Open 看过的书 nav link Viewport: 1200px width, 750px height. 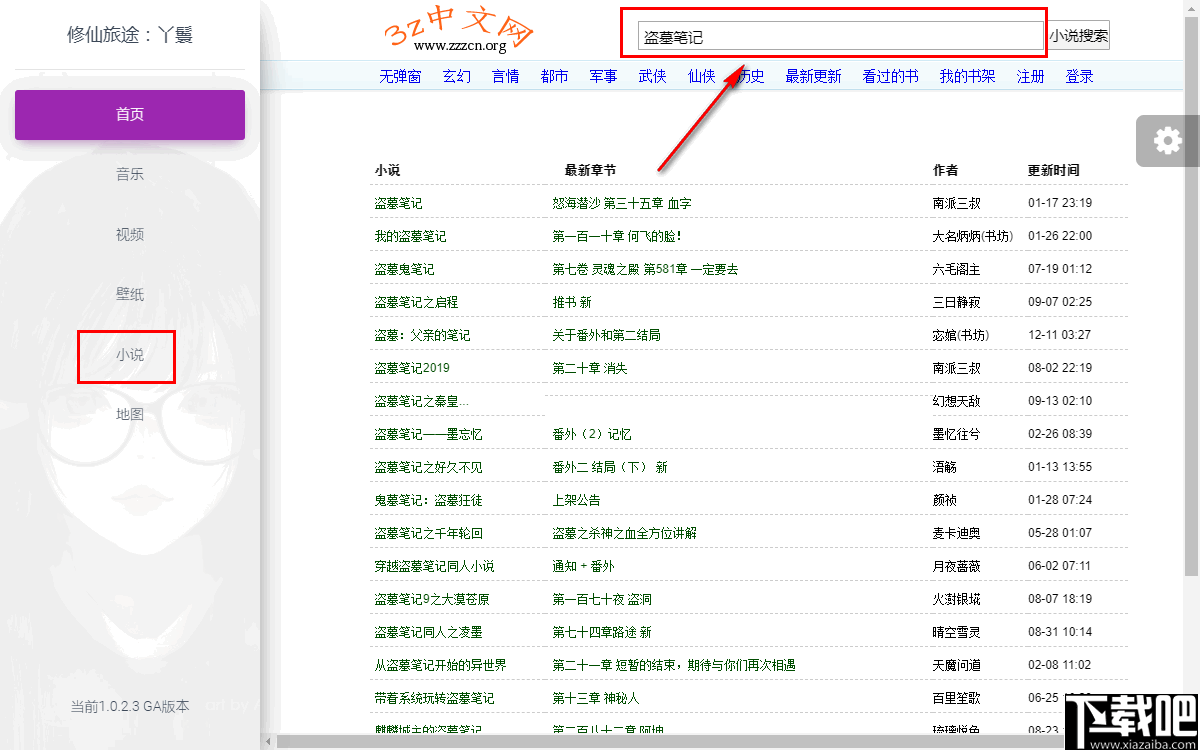(891, 76)
